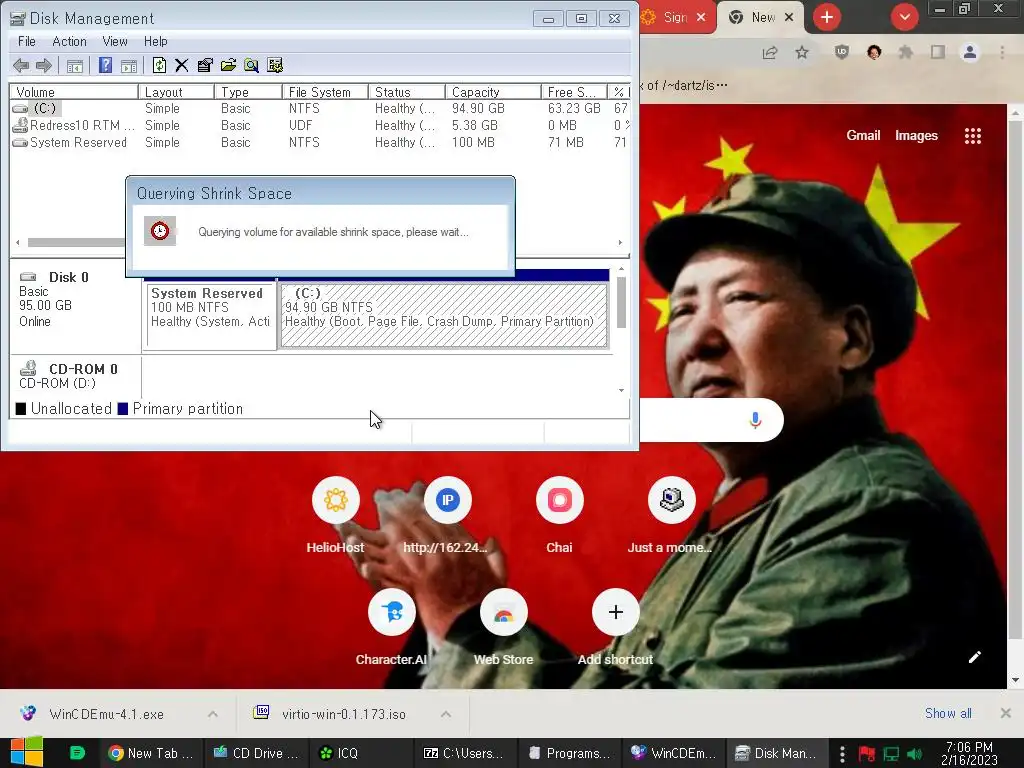This screenshot has width=1024, height=768.
Task: Click Show all downloads link
Action: (x=948, y=714)
